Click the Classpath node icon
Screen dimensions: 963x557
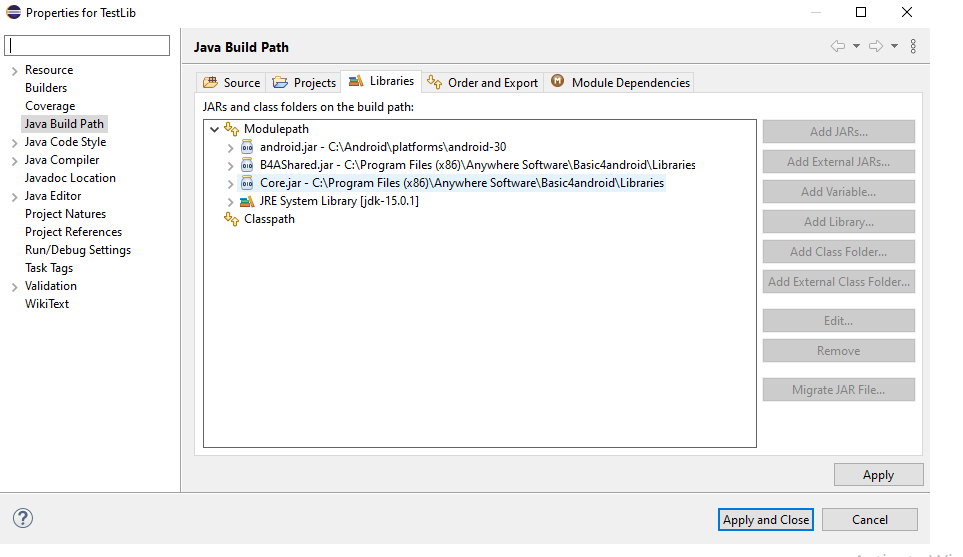232,219
